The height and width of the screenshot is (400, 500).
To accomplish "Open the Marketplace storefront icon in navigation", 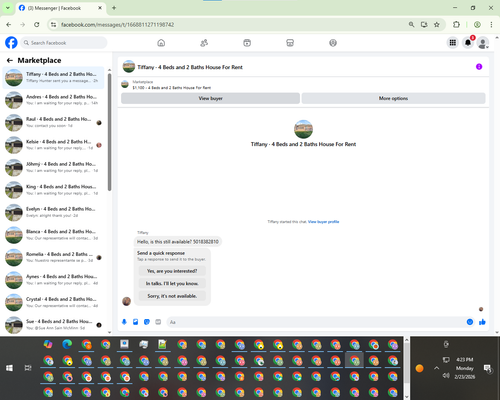I will coord(290,43).
